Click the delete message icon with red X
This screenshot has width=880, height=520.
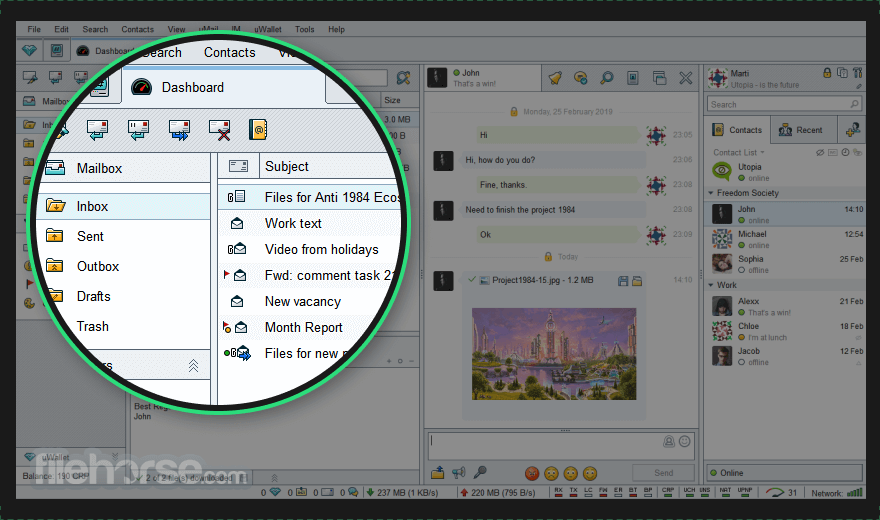point(219,130)
